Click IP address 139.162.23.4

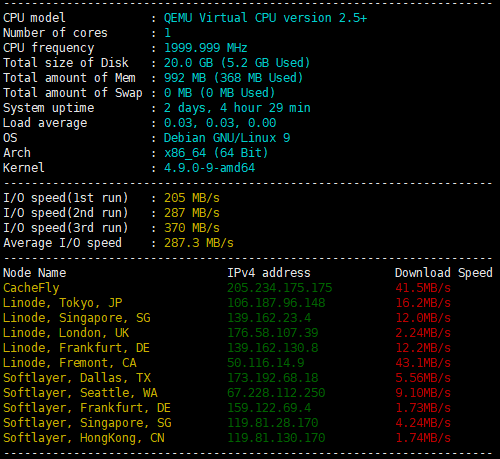(x=269, y=318)
